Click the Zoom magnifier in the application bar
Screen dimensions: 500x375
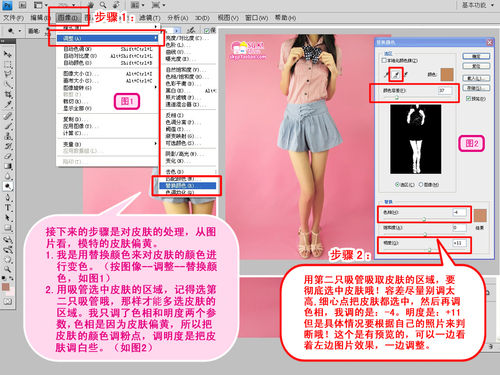point(103,5)
